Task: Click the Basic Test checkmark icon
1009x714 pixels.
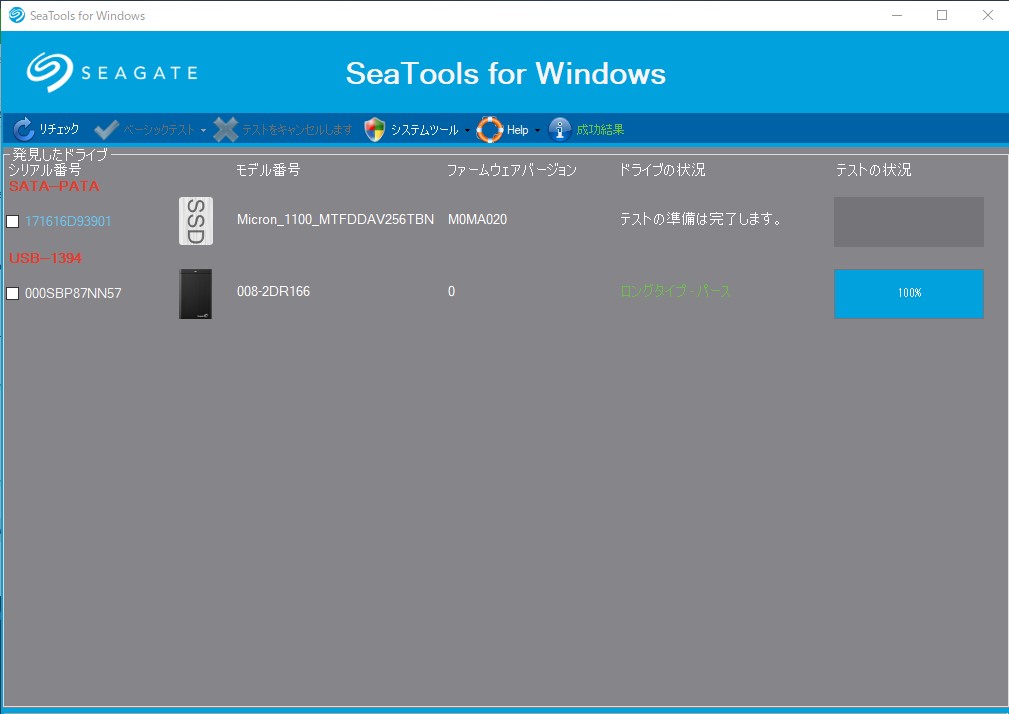Action: click(x=106, y=129)
